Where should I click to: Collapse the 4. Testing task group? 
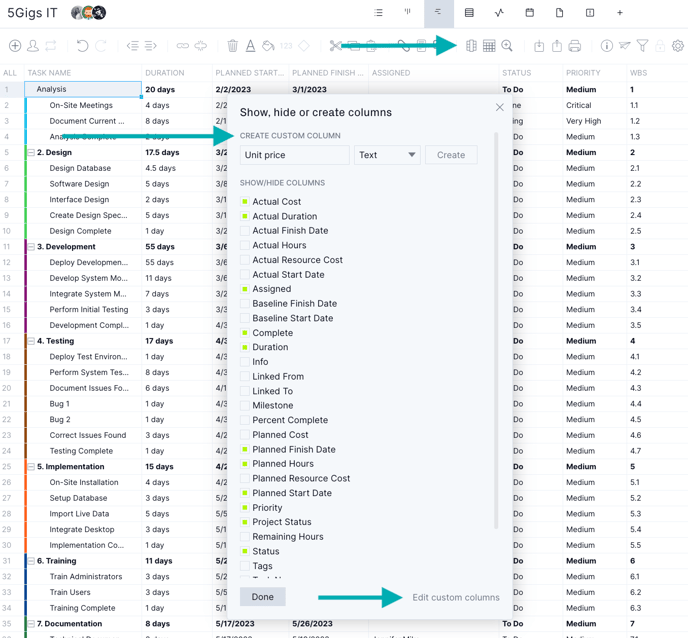coord(31,341)
